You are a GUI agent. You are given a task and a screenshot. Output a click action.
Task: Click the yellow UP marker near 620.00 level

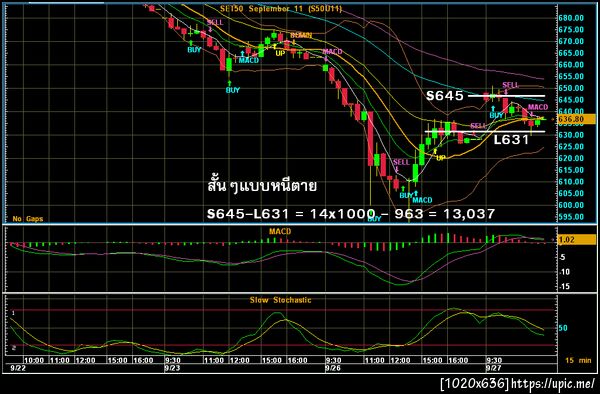click(441, 158)
